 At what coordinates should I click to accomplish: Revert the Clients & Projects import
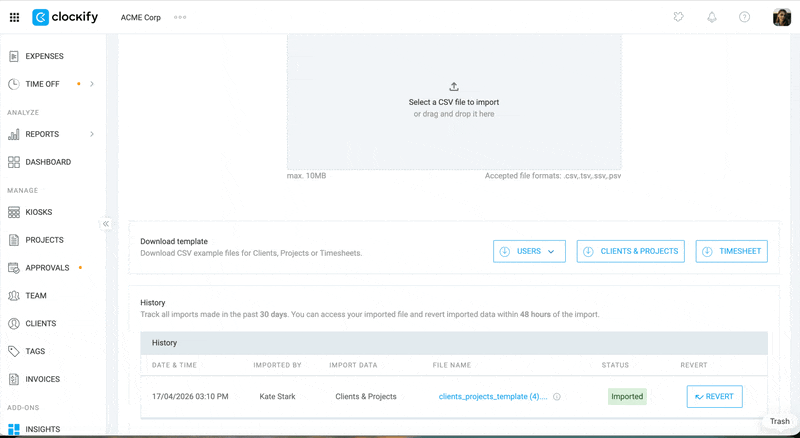pos(714,397)
